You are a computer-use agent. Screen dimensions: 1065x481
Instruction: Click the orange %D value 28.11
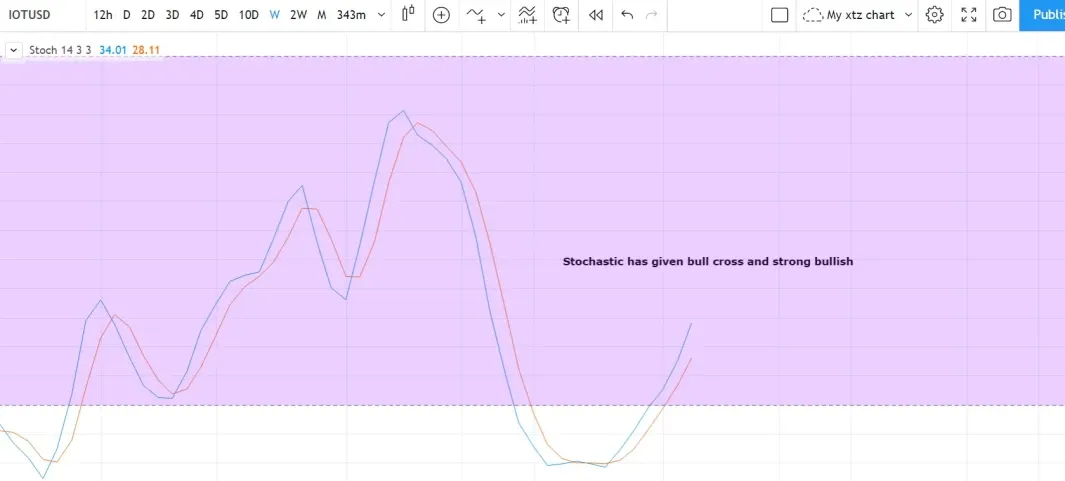pyautogui.click(x=146, y=50)
